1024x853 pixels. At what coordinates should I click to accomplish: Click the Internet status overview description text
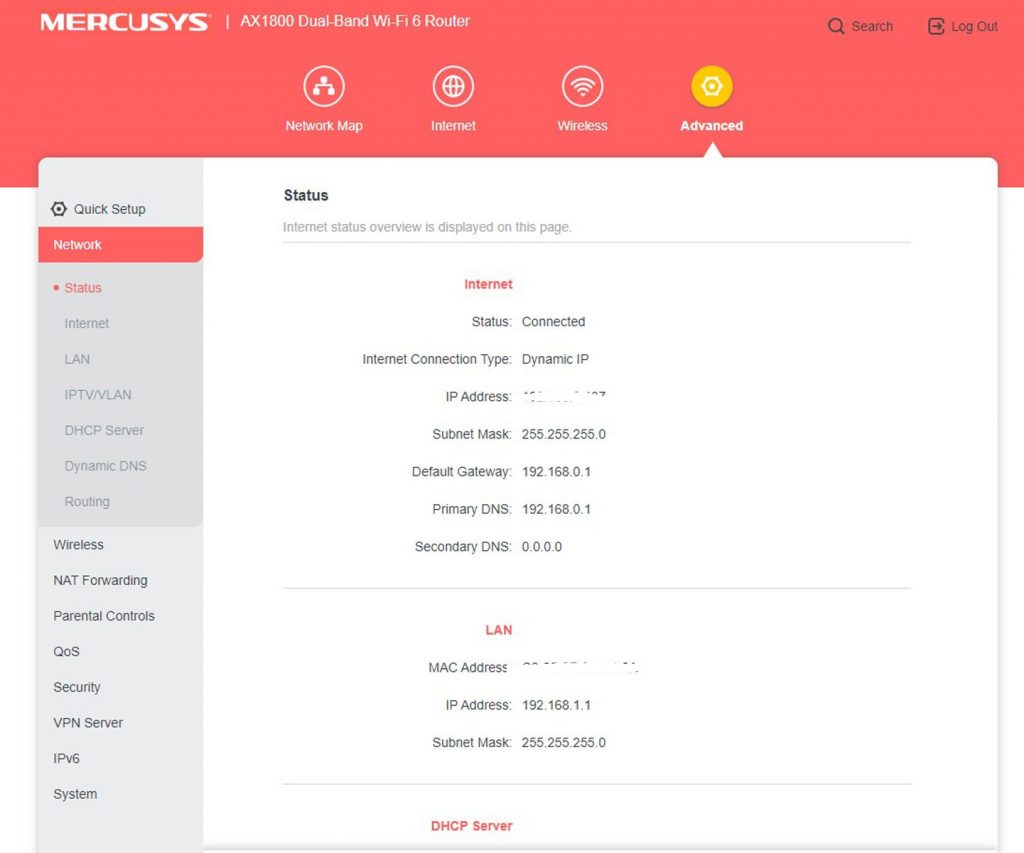(x=427, y=227)
